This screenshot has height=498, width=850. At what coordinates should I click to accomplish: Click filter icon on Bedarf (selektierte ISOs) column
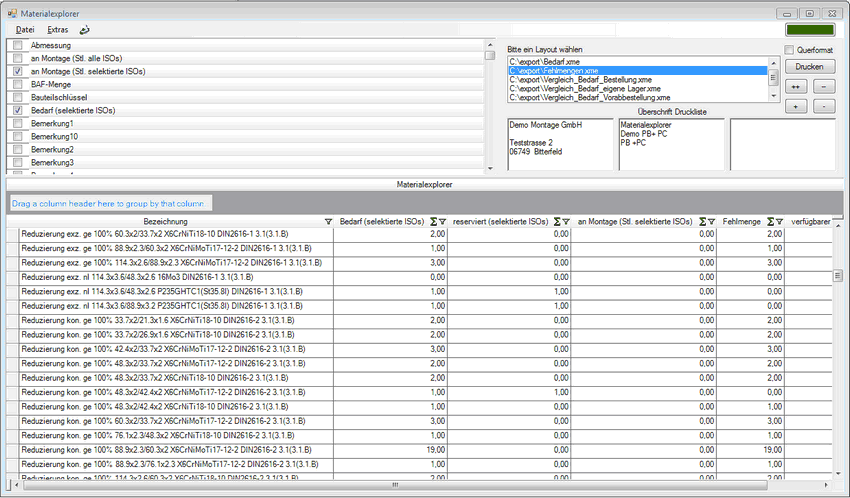pos(441,221)
